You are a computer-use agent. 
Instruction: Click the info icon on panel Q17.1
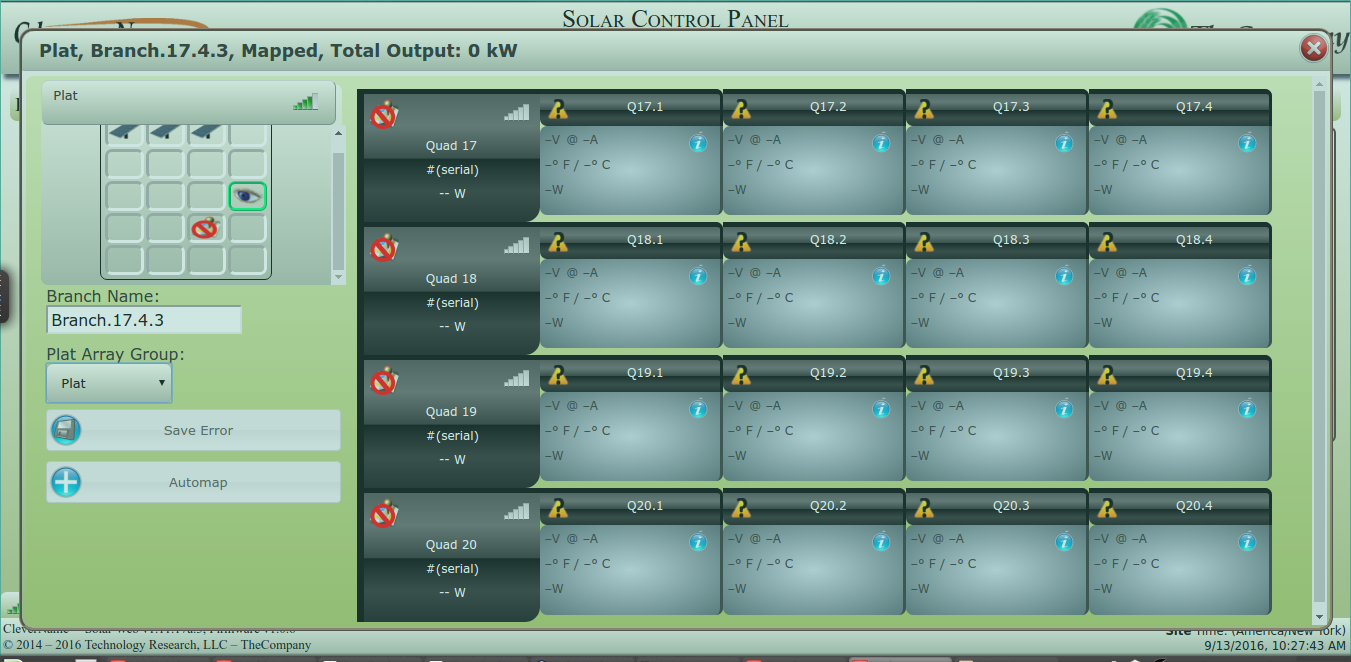(698, 143)
